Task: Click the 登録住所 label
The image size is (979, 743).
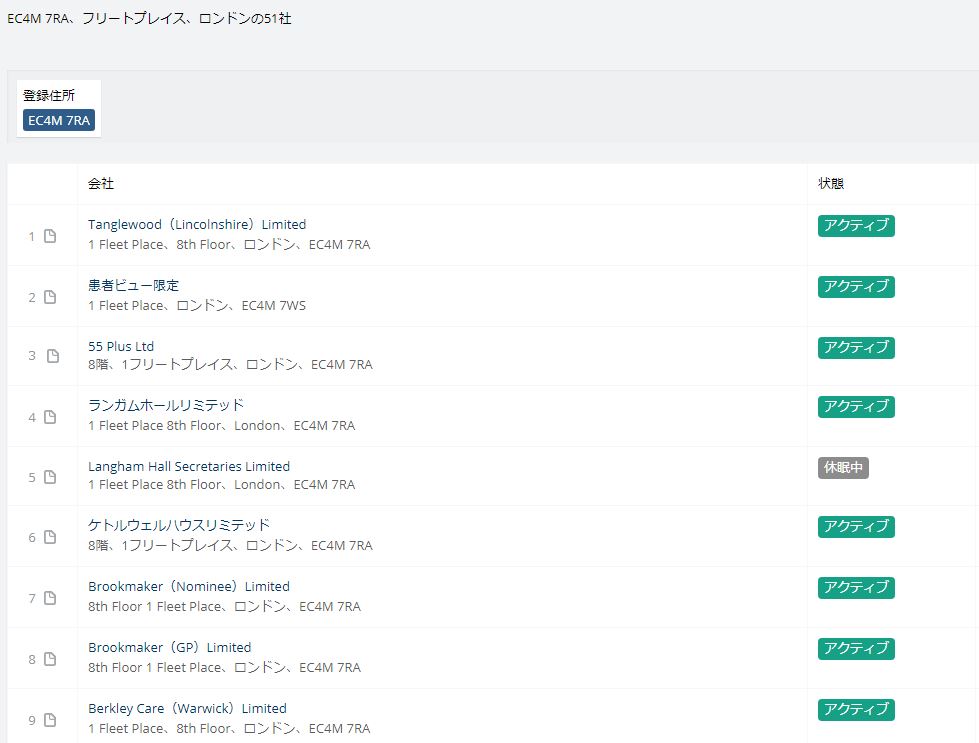Action: point(49,96)
